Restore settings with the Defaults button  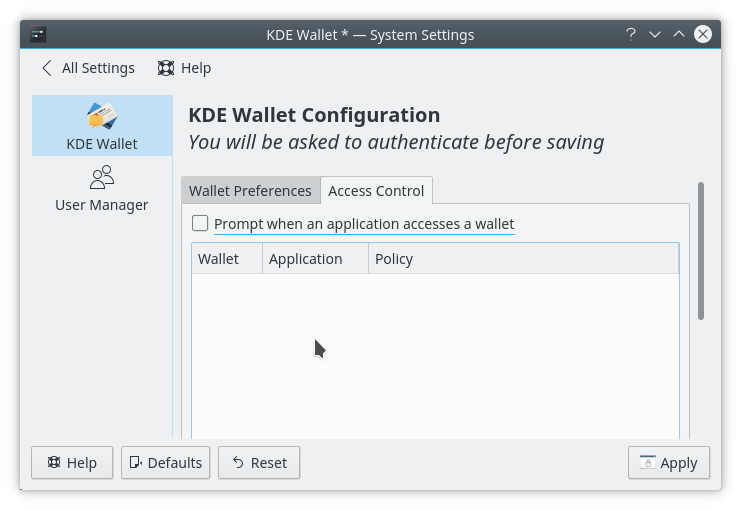(x=165, y=463)
